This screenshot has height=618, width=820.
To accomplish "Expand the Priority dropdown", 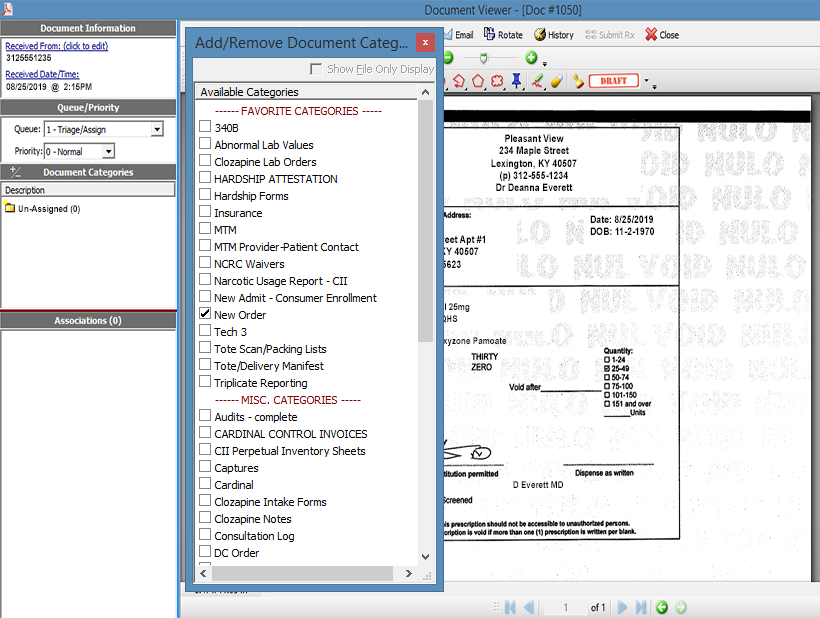I will point(109,151).
